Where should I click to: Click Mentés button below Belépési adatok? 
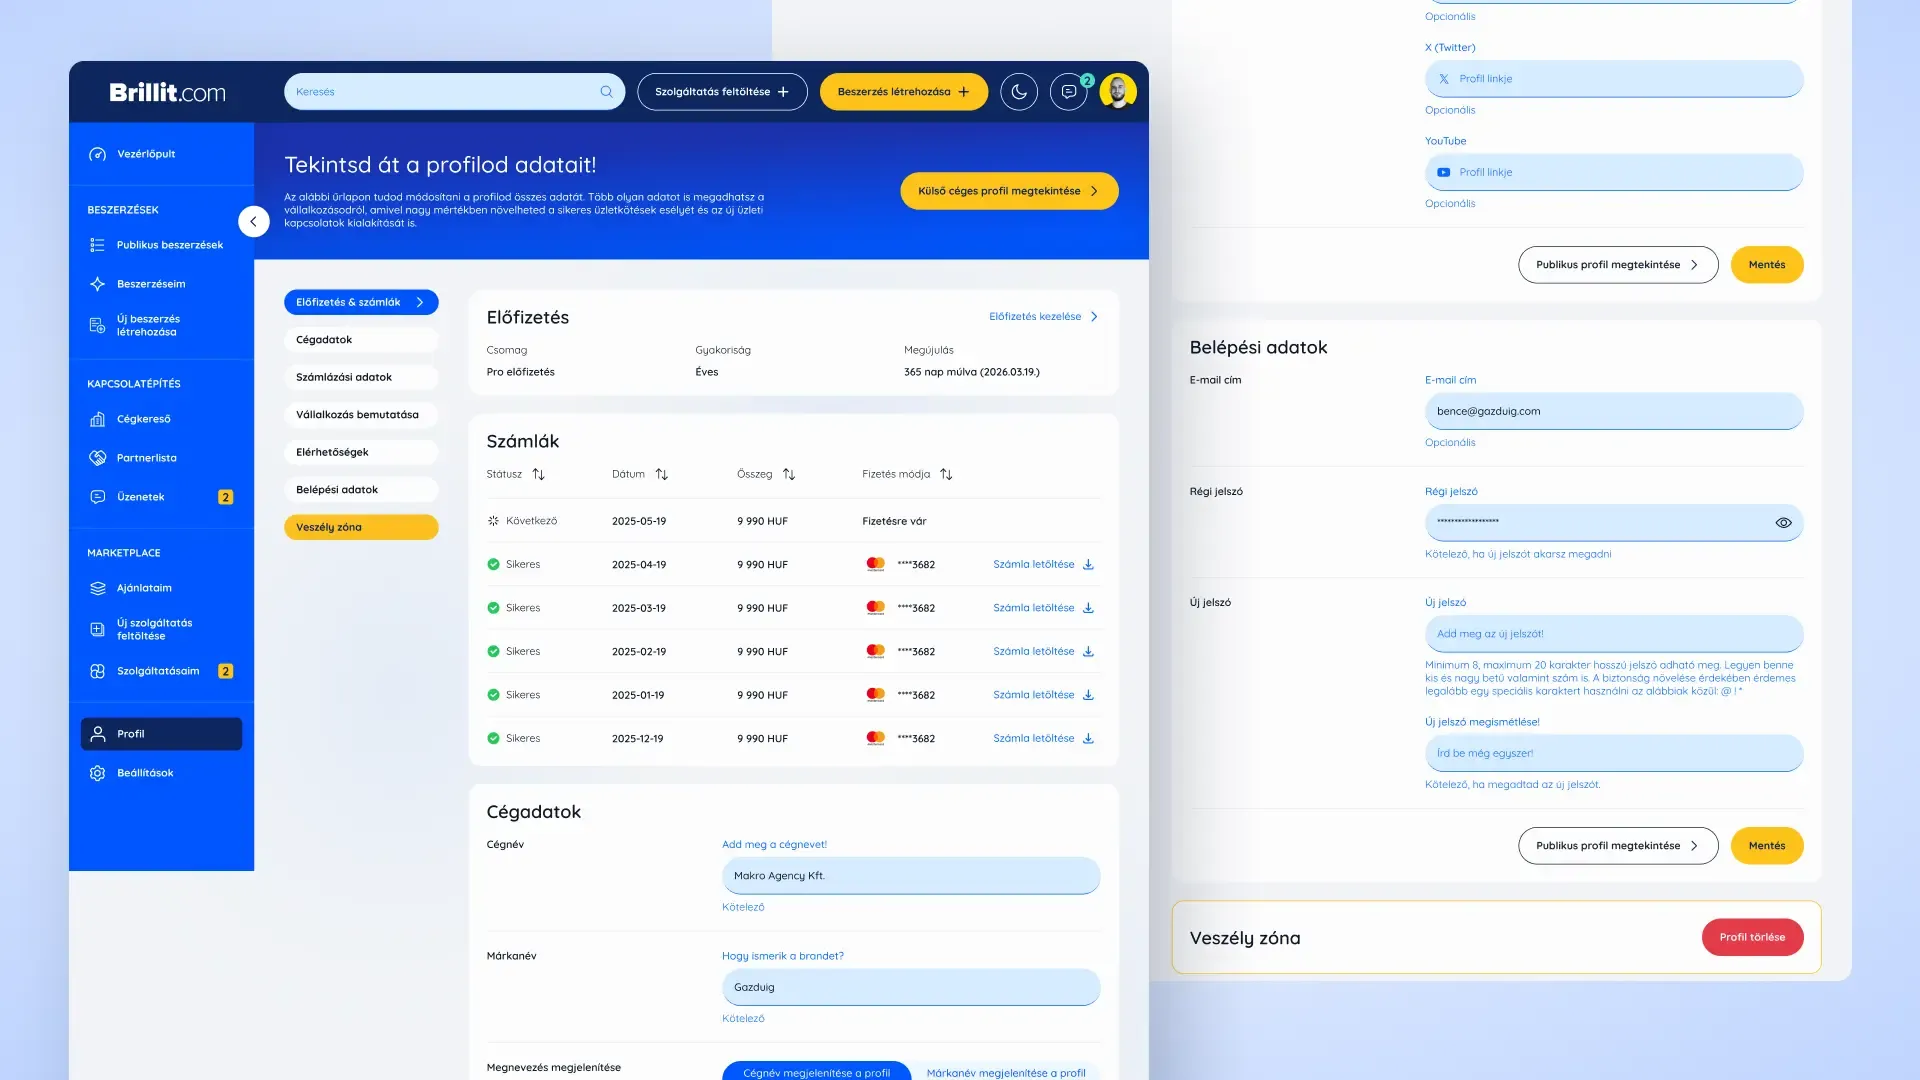pos(1767,846)
